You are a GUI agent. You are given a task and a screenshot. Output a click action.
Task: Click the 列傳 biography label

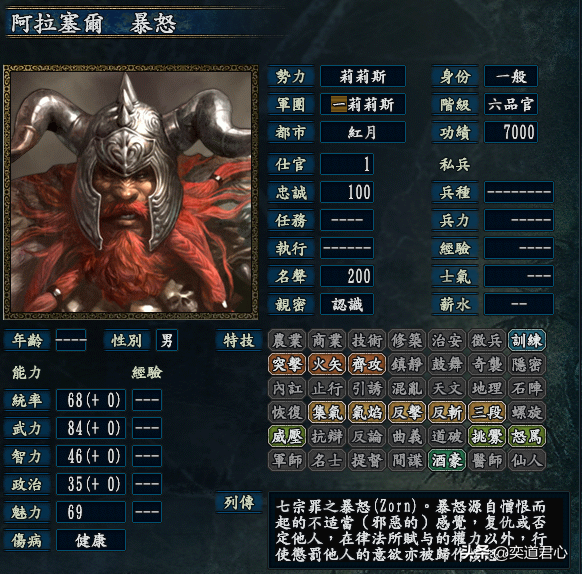239,503
